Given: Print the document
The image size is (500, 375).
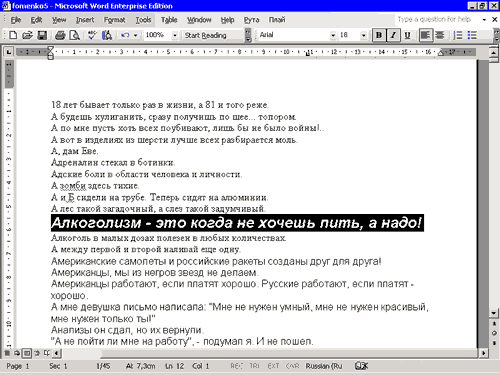Looking at the screenshot, I should 60,35.
